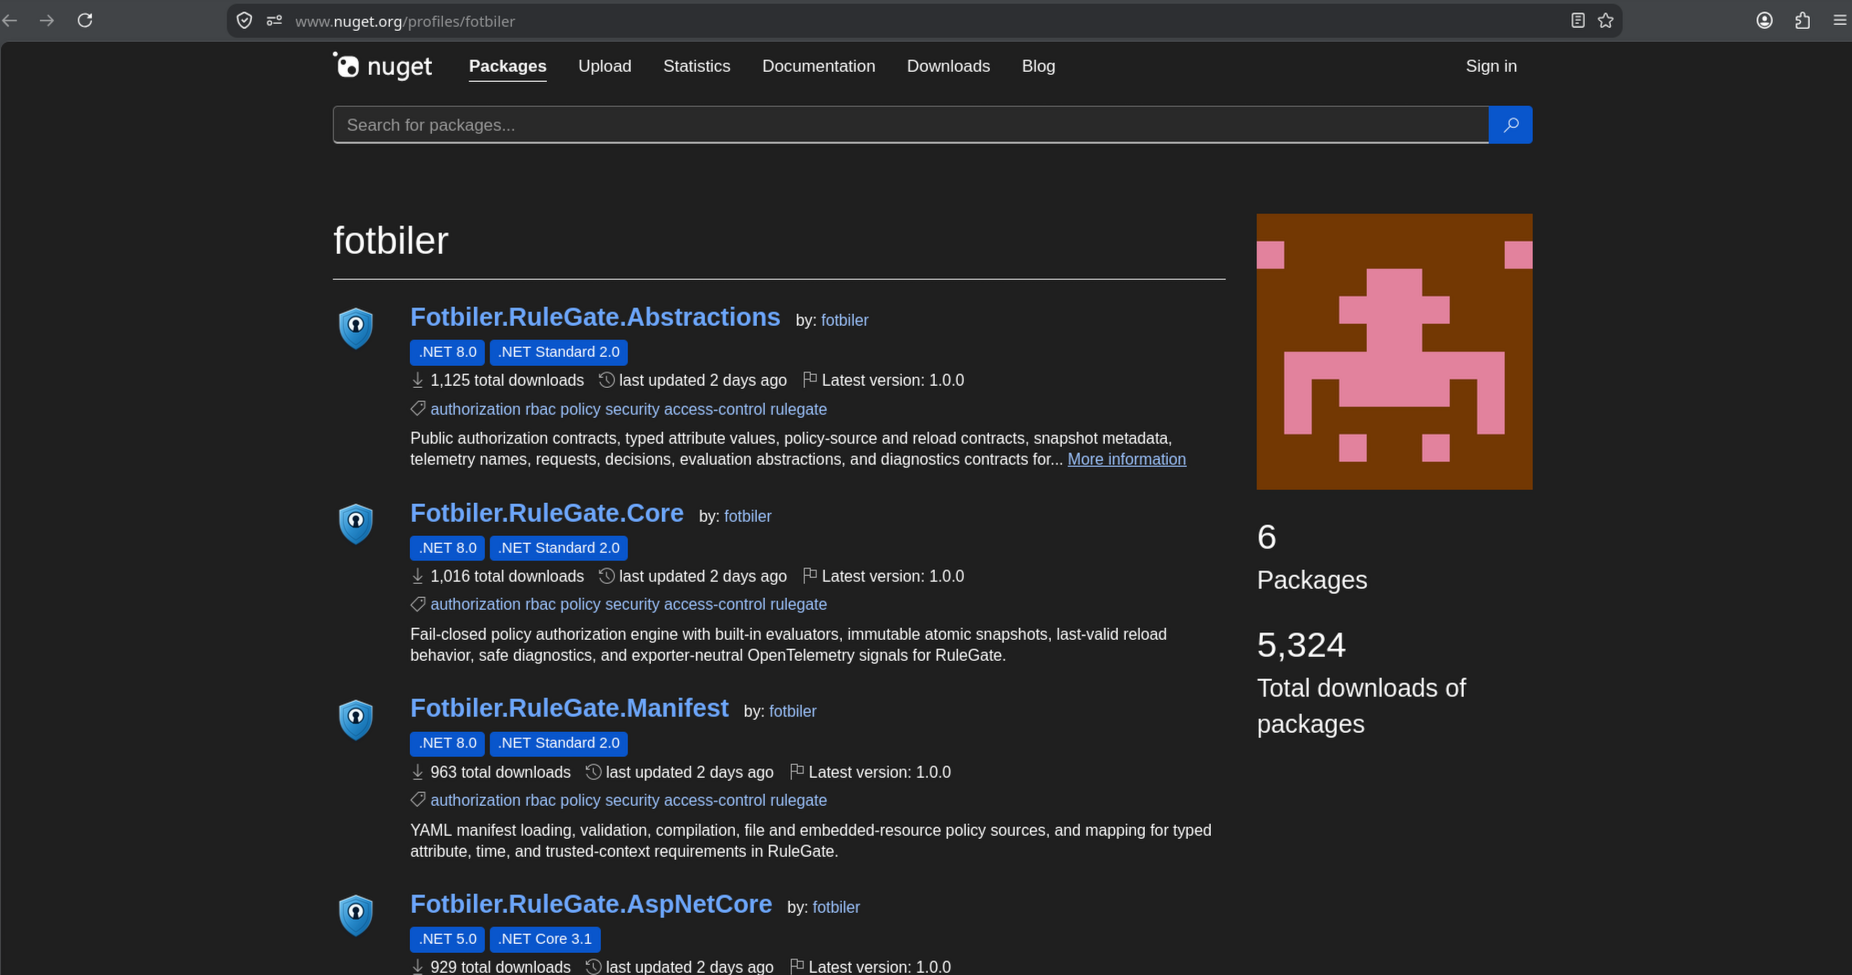Viewport: 1852px width, 975px height.
Task: Click the Fotbiler.RuleGate.Abstractions package icon
Action: (356, 328)
